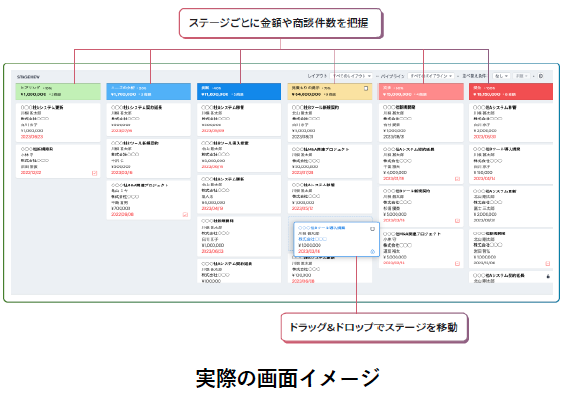Open the first deal card in the light-blue column
This screenshot has height=396, width=577.
click(149, 119)
